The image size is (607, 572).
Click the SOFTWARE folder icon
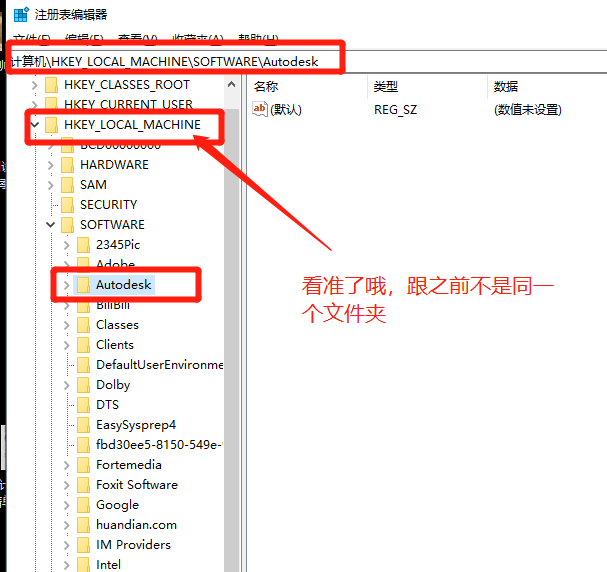[x=67, y=225]
